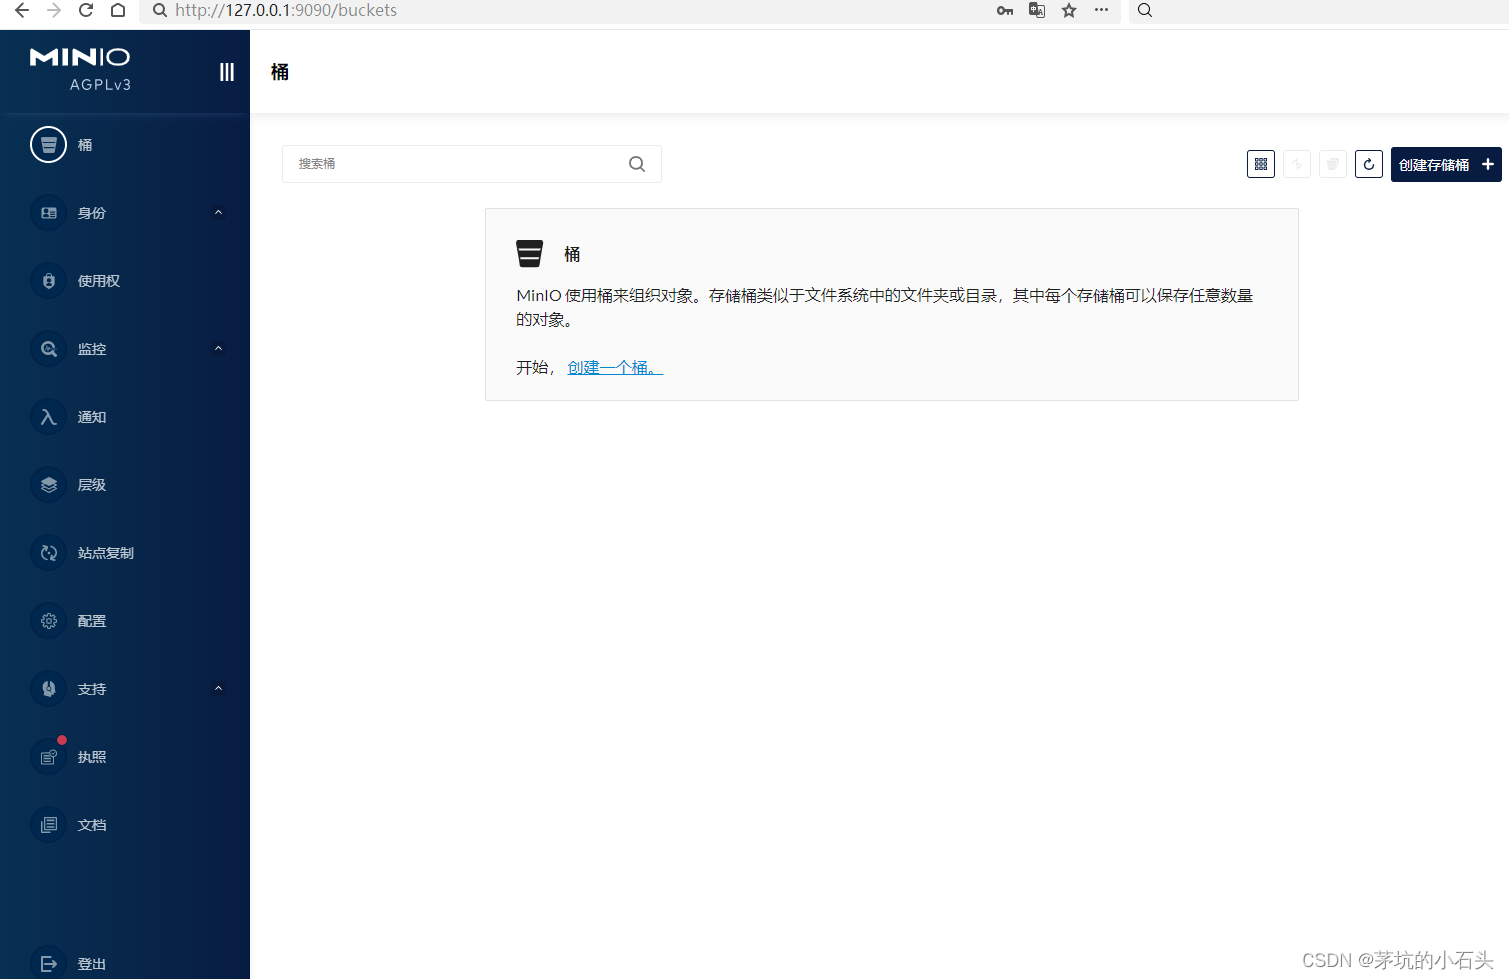
Task: Collapse the MinIO sidebar panel
Action: pyautogui.click(x=227, y=71)
